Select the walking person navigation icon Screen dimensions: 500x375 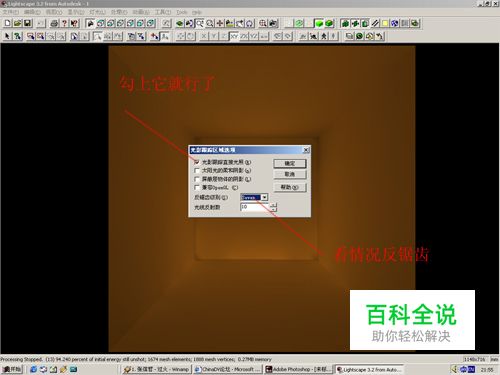(x=324, y=36)
